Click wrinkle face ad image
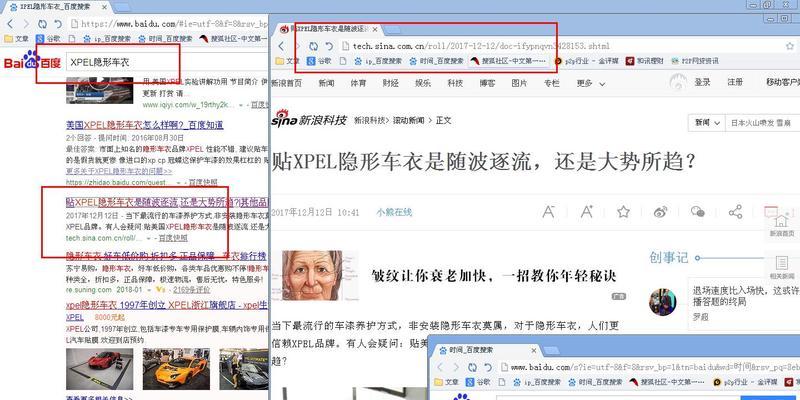The height and width of the screenshot is (400, 800). [313, 276]
